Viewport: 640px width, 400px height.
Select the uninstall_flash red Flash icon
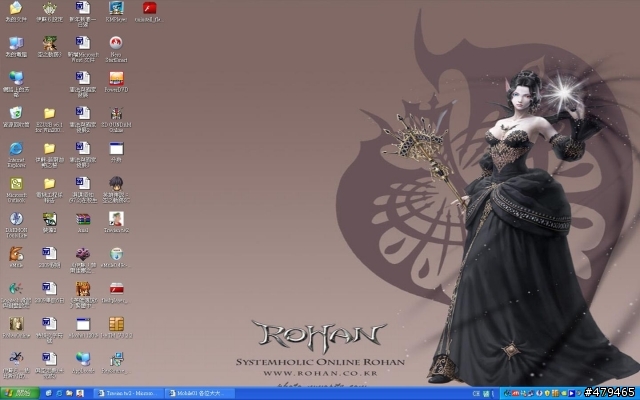point(150,8)
